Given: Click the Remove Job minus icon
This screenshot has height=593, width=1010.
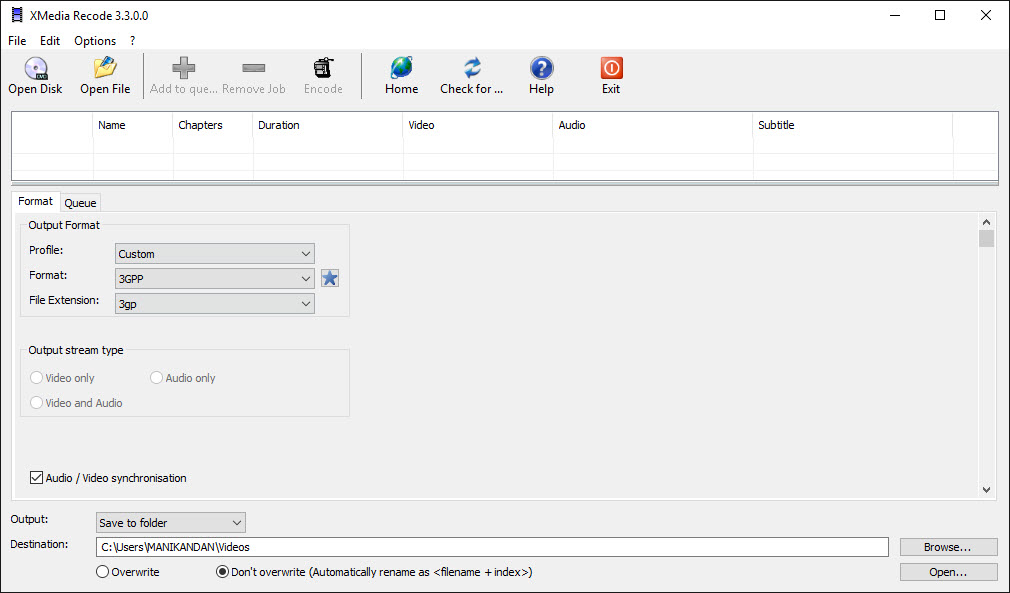Looking at the screenshot, I should point(254,68).
